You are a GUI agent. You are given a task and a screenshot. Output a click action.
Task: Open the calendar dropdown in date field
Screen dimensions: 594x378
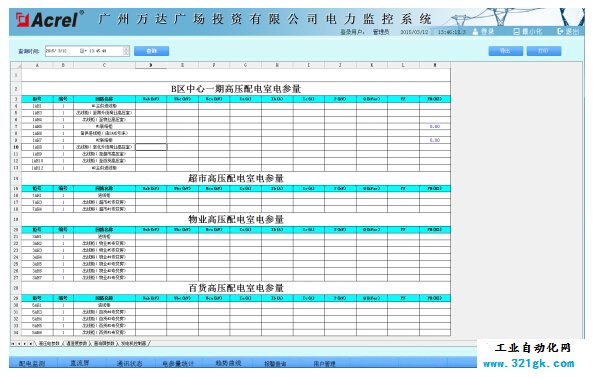point(83,51)
